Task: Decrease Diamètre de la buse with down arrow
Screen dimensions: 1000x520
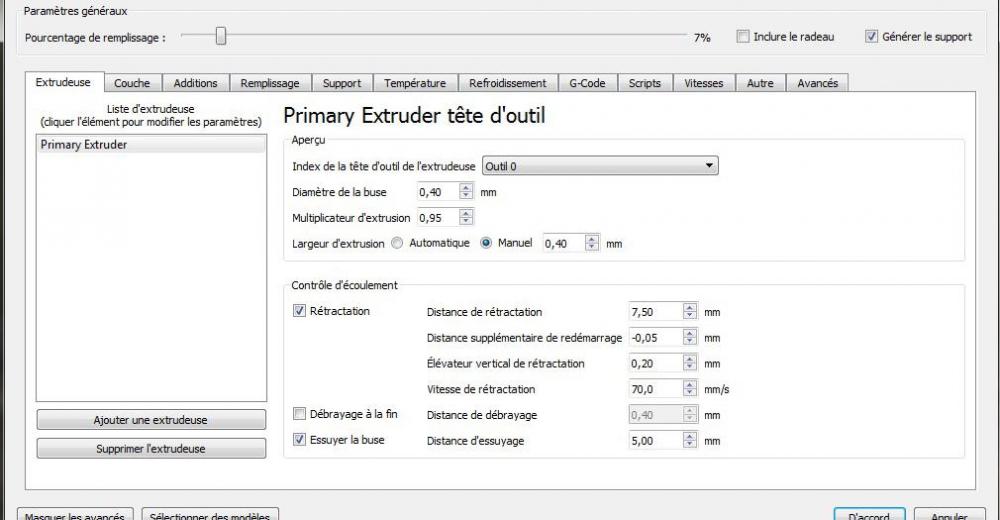Action: (x=466, y=197)
